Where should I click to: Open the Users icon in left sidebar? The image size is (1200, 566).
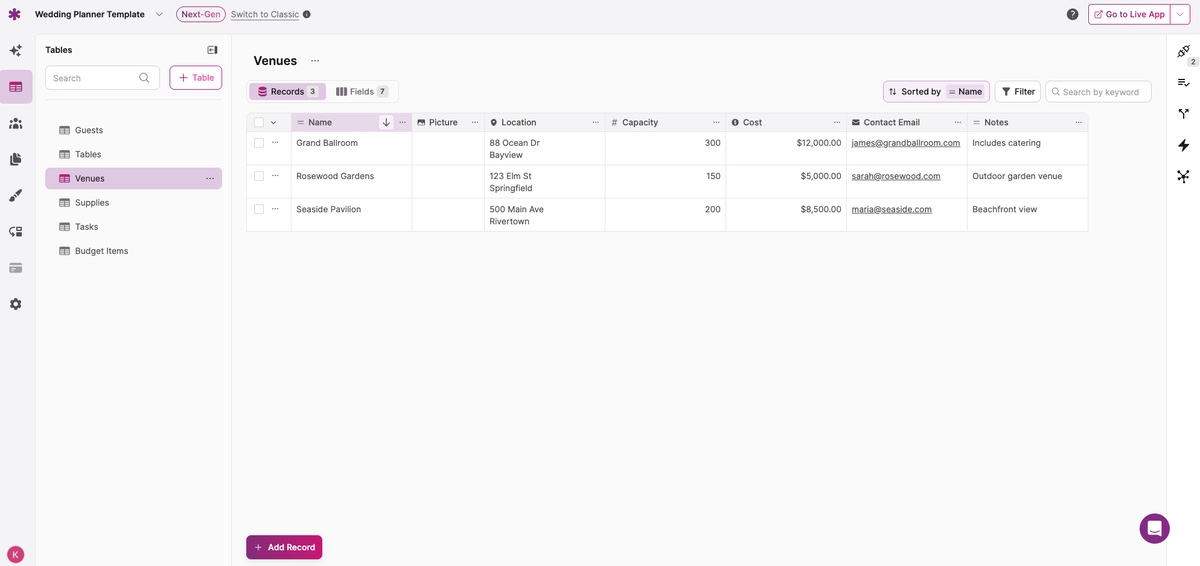tap(16, 123)
